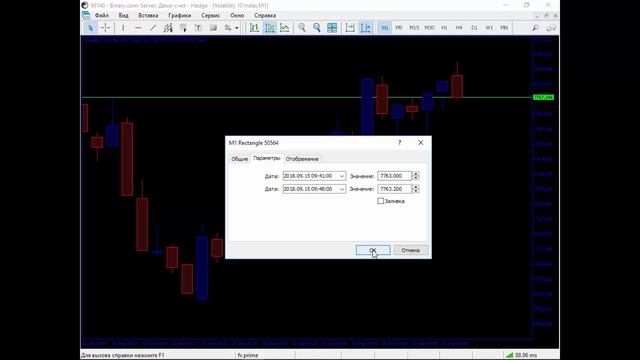The height and width of the screenshot is (360, 640).
Task: Select the M1 timeframe
Action: pos(384,28)
